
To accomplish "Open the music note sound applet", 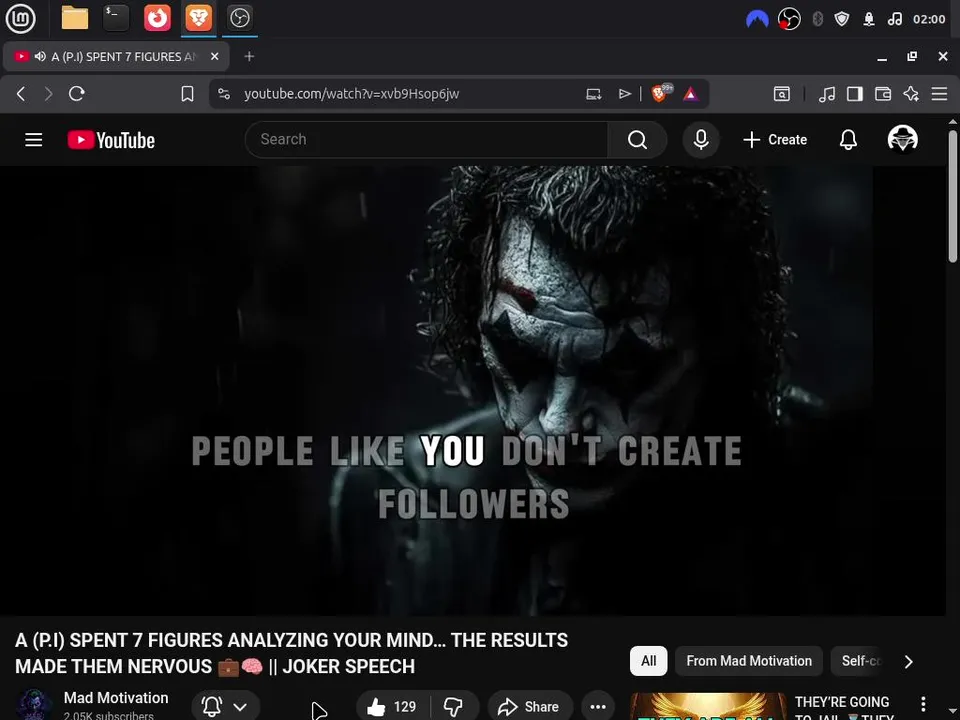I will [x=894, y=19].
